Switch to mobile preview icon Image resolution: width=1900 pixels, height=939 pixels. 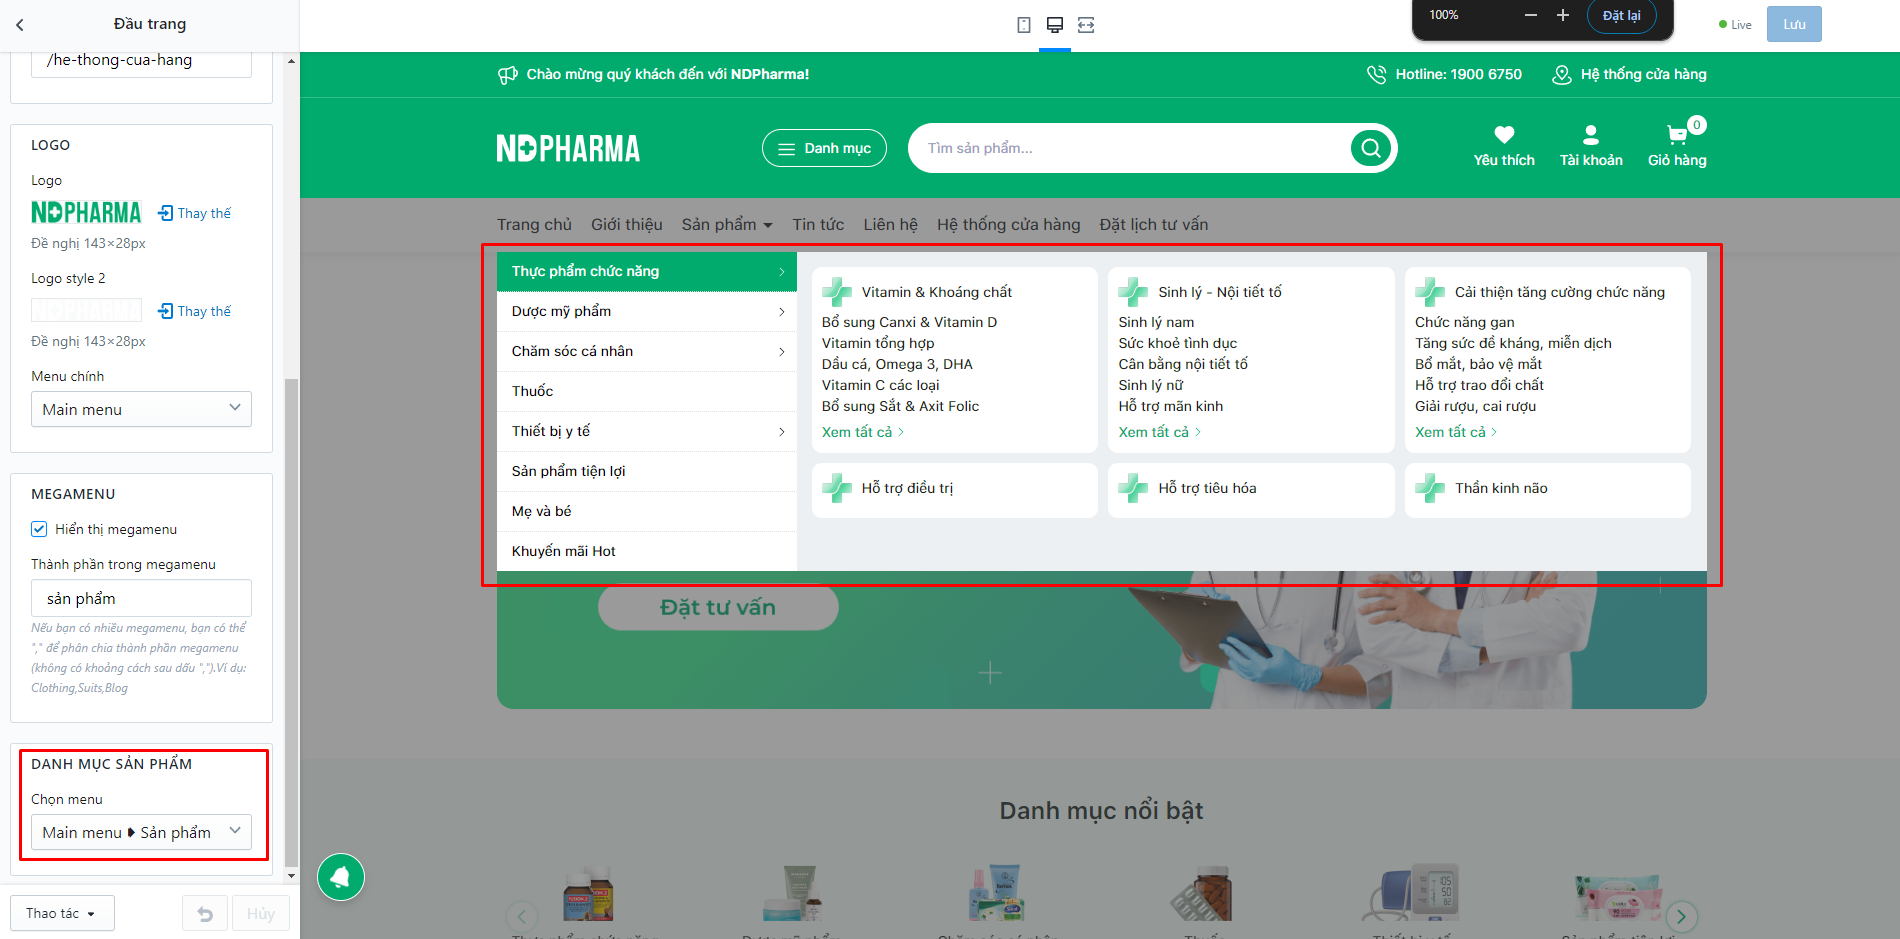tap(1024, 25)
